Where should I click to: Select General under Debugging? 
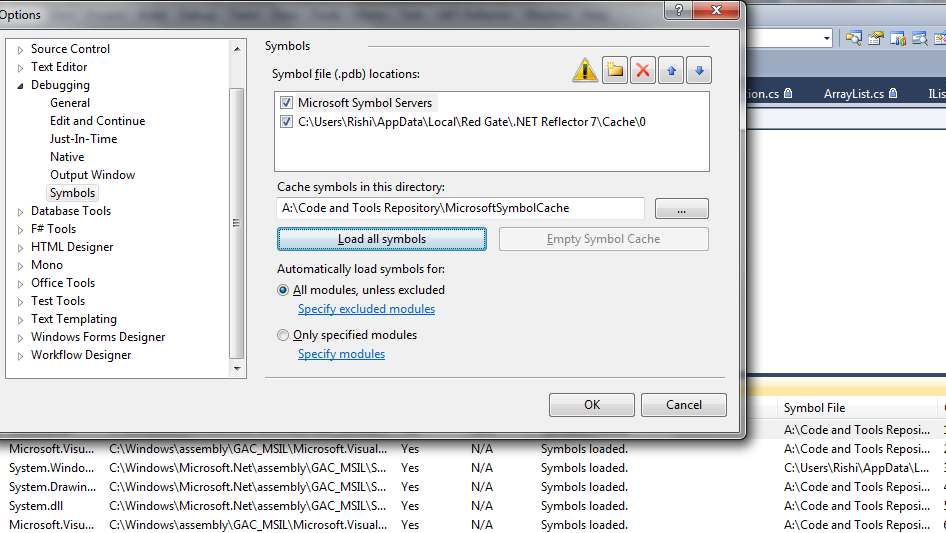(70, 103)
